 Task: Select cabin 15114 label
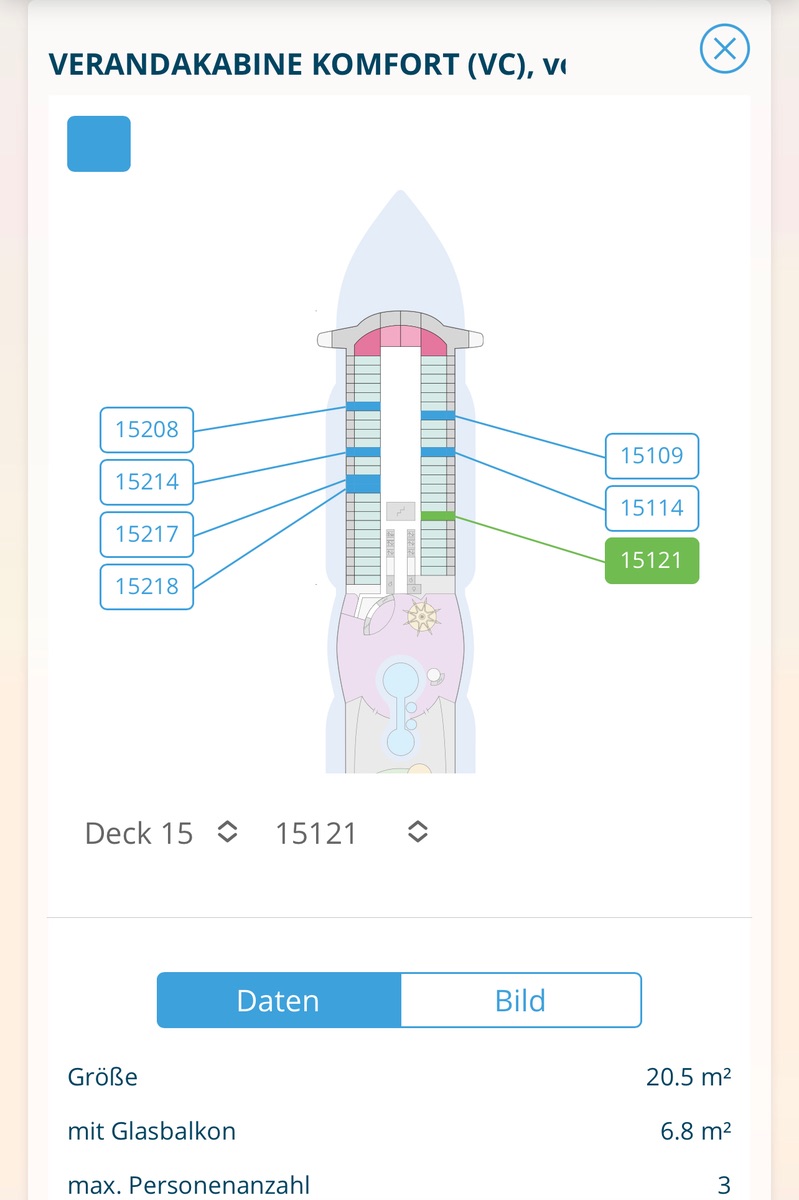tap(652, 508)
